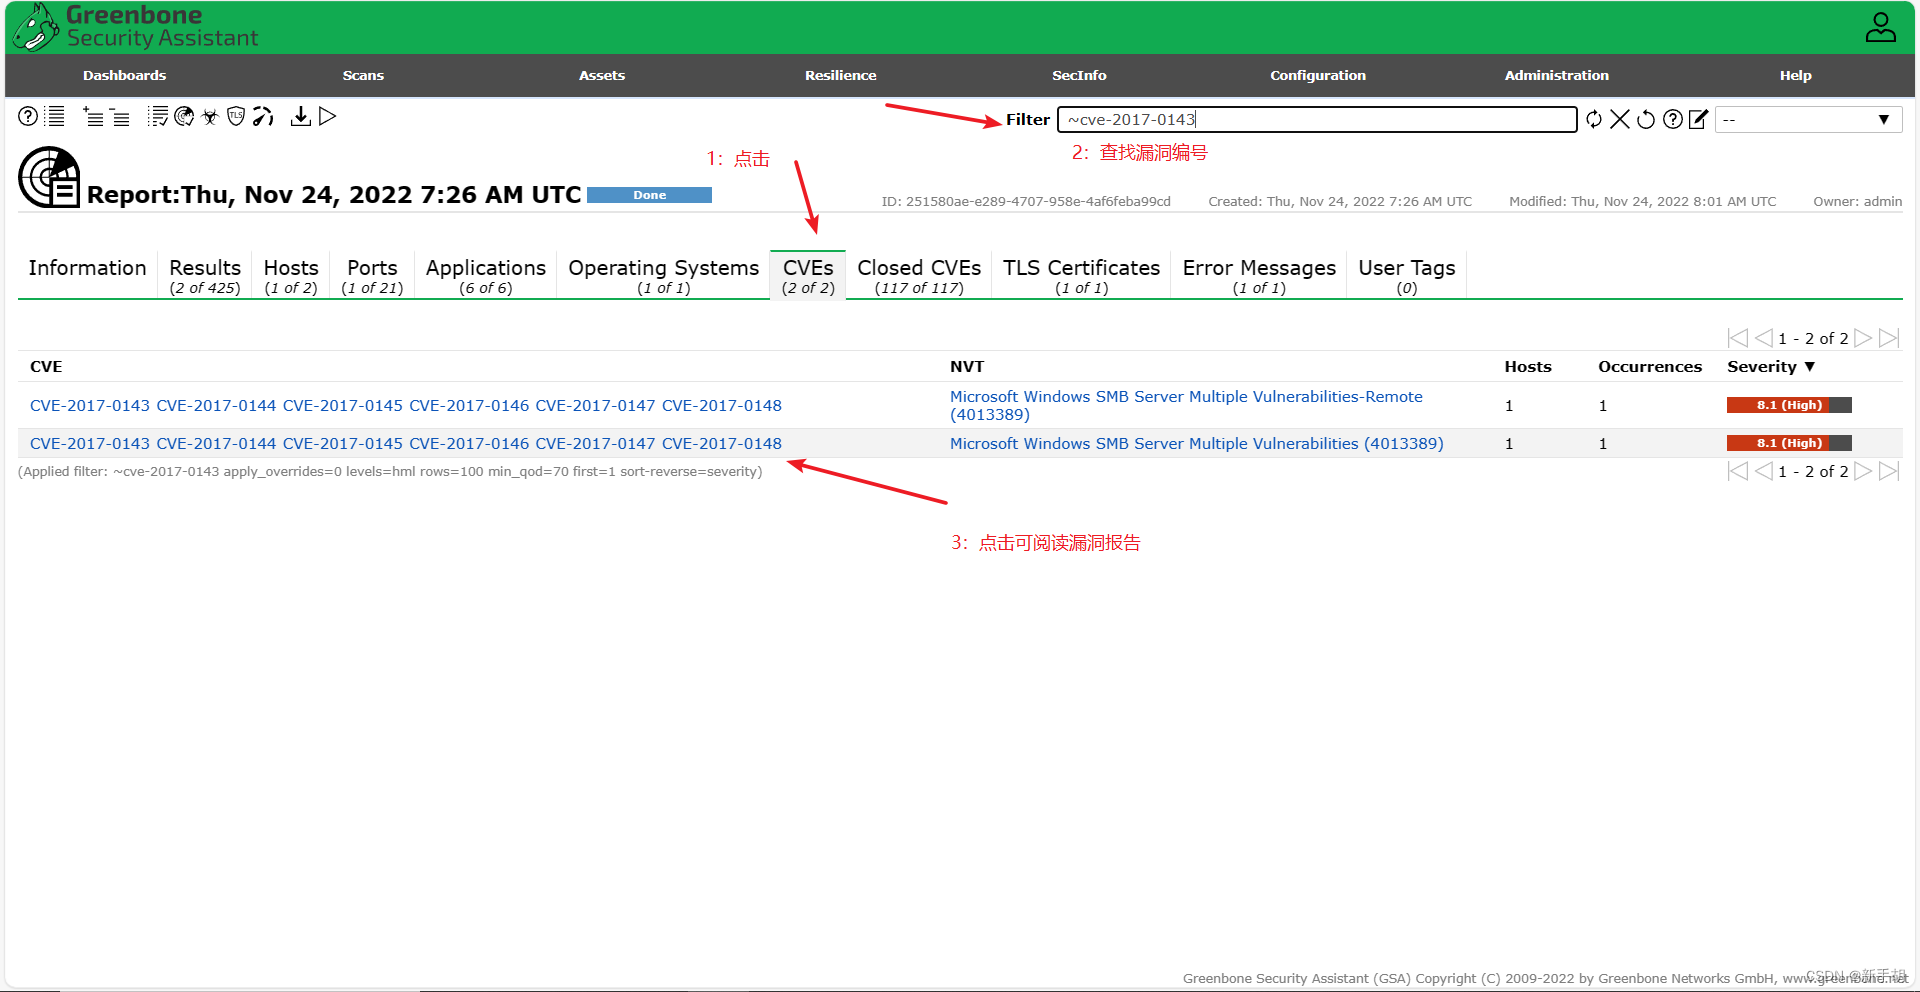The image size is (1920, 992).
Task: Open the SecInfo menu
Action: pyautogui.click(x=1079, y=75)
